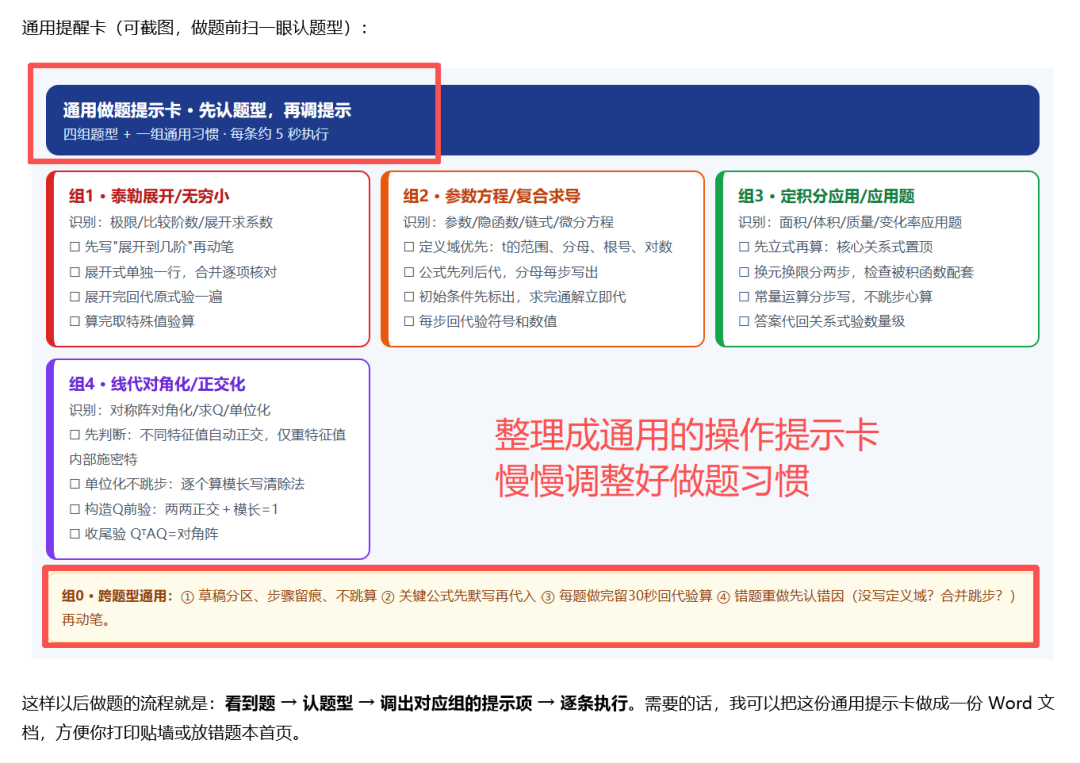This screenshot has width=1080, height=763.
Task: Select the line 识别：参数/隐函数/链式/微分方程
Action: click(x=508, y=222)
